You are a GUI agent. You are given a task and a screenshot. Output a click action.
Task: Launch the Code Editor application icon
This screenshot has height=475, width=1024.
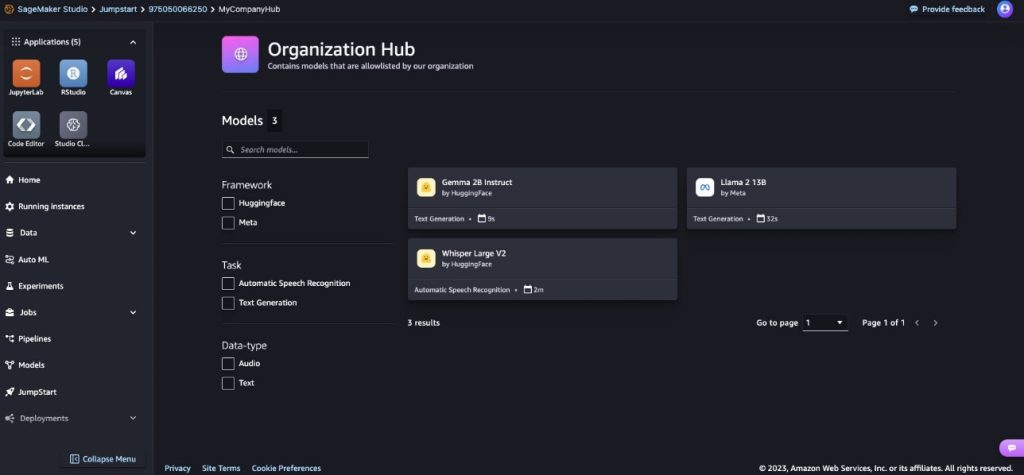(x=26, y=125)
